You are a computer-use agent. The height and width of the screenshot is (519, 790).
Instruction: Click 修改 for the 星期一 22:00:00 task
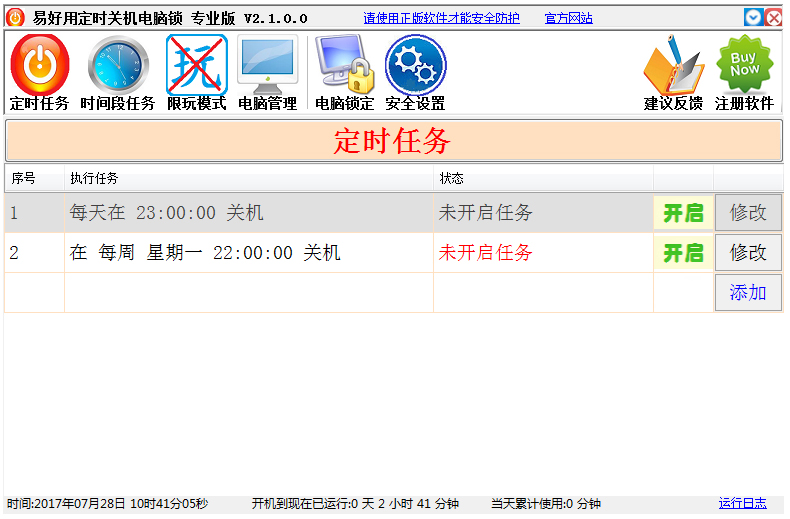[x=748, y=252]
